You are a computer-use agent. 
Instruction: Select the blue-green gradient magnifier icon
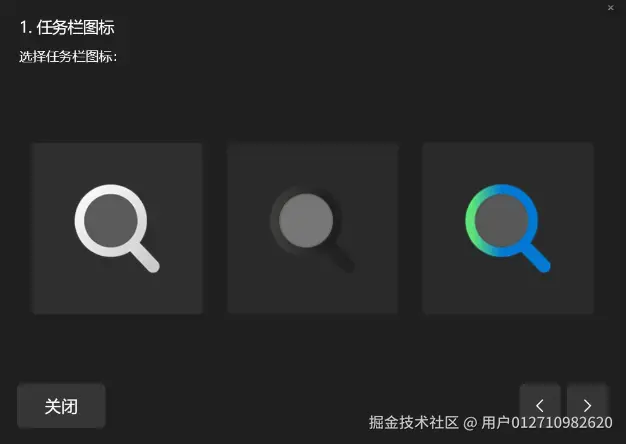pyautogui.click(x=508, y=228)
